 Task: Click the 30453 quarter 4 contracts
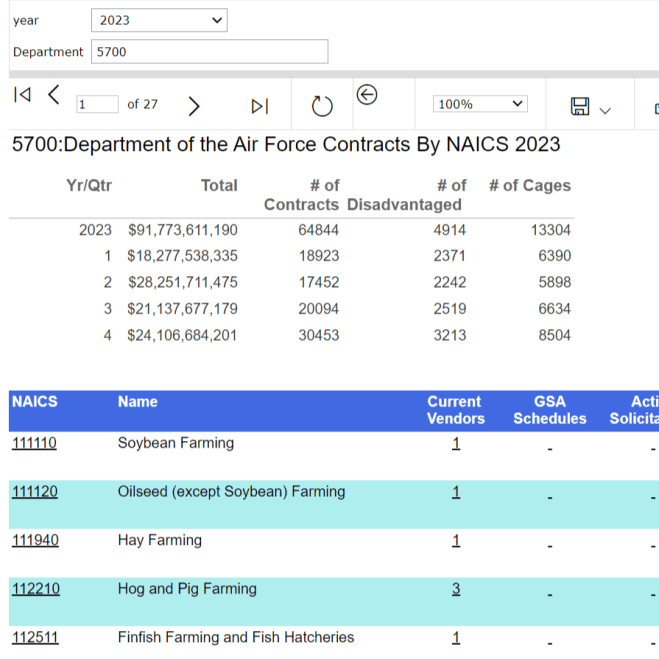(319, 335)
